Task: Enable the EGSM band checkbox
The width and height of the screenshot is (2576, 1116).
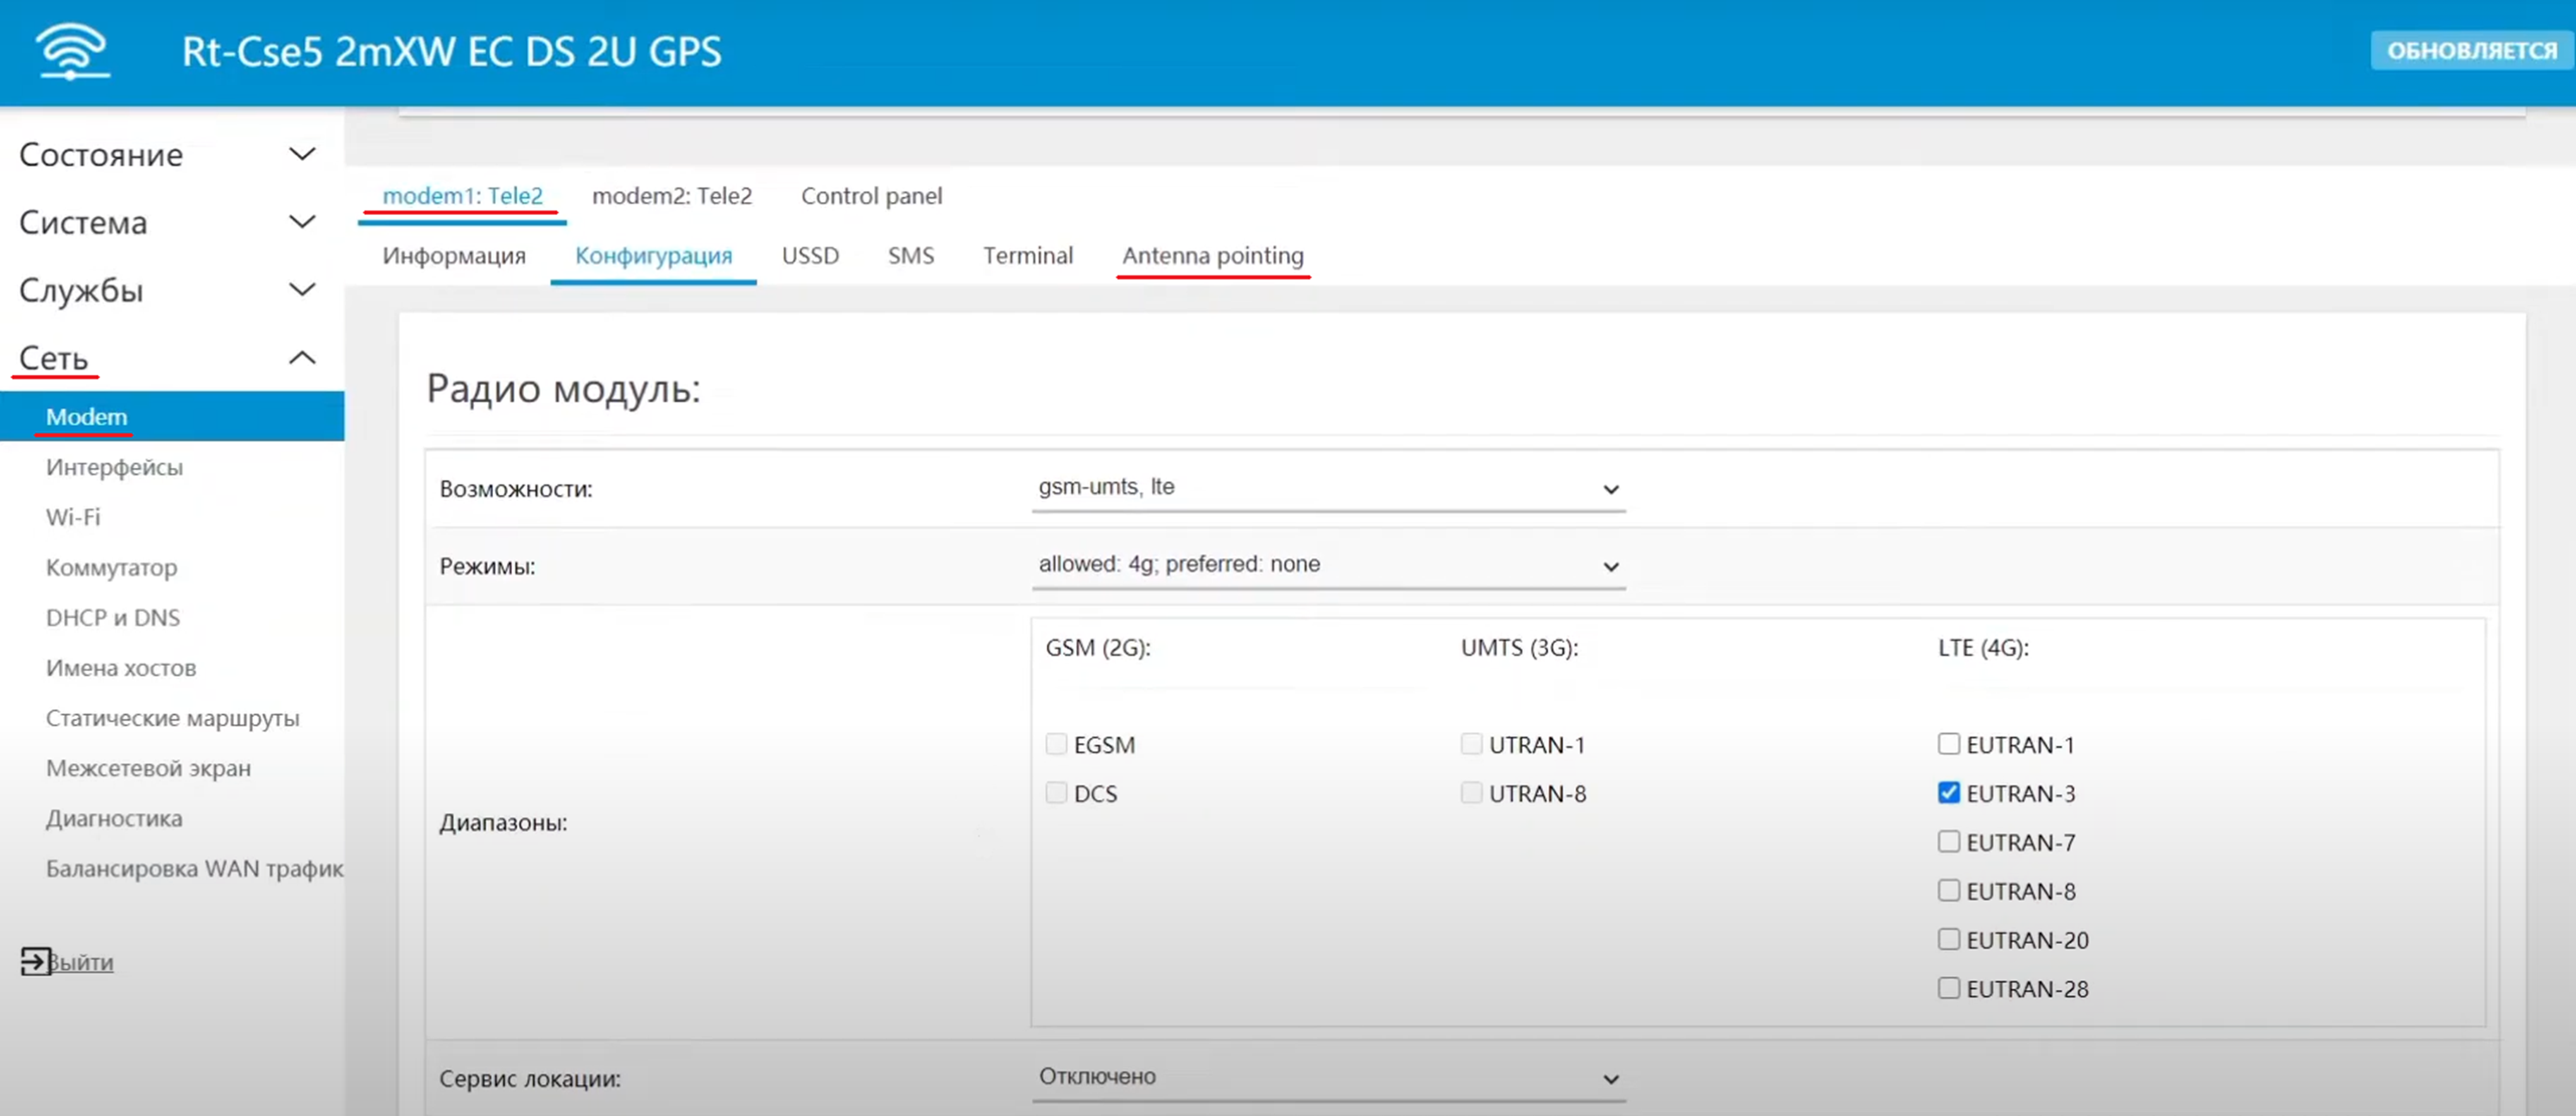Action: pos(1056,744)
